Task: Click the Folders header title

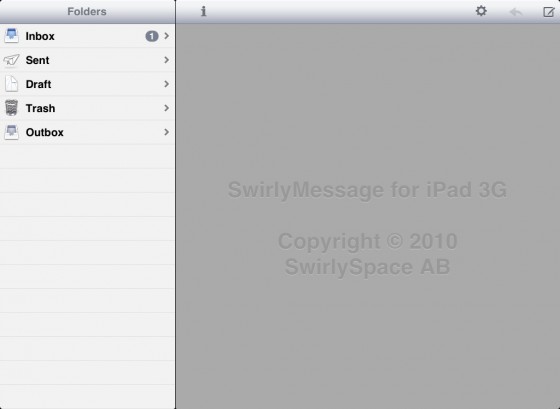Action: click(87, 11)
